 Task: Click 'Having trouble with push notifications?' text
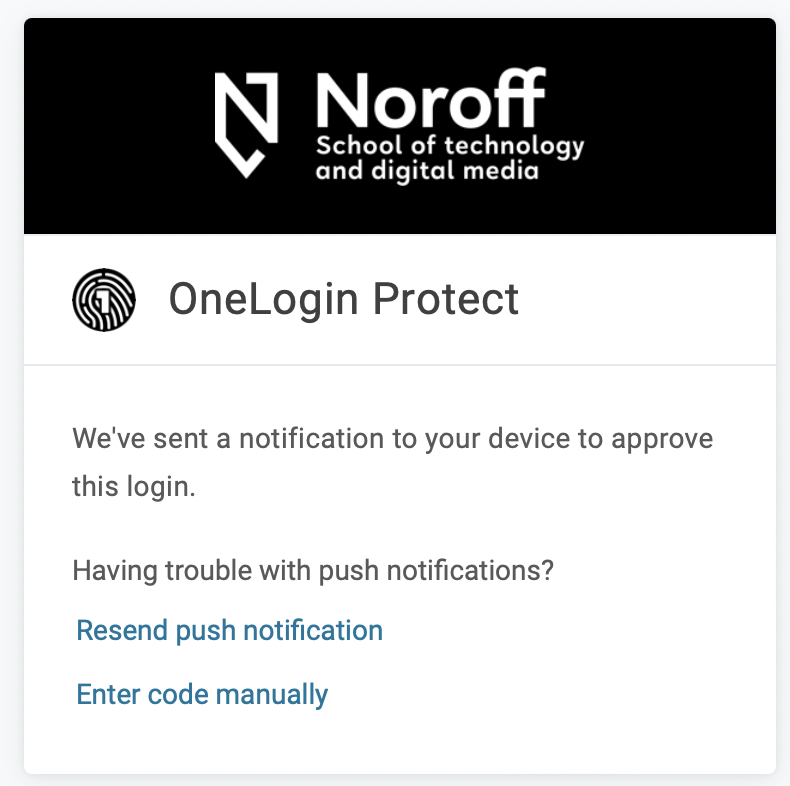pyautogui.click(x=313, y=571)
